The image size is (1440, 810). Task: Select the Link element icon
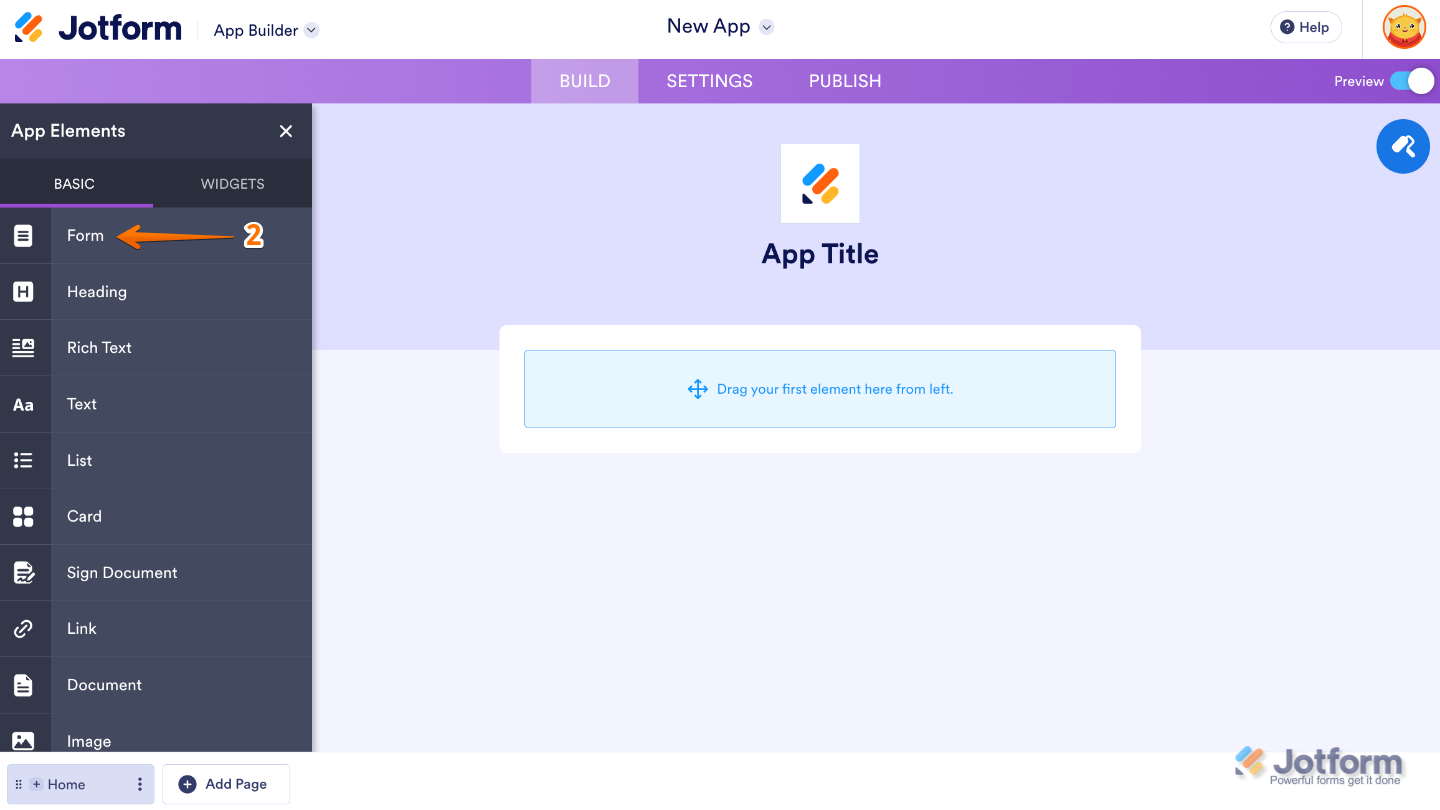point(24,628)
